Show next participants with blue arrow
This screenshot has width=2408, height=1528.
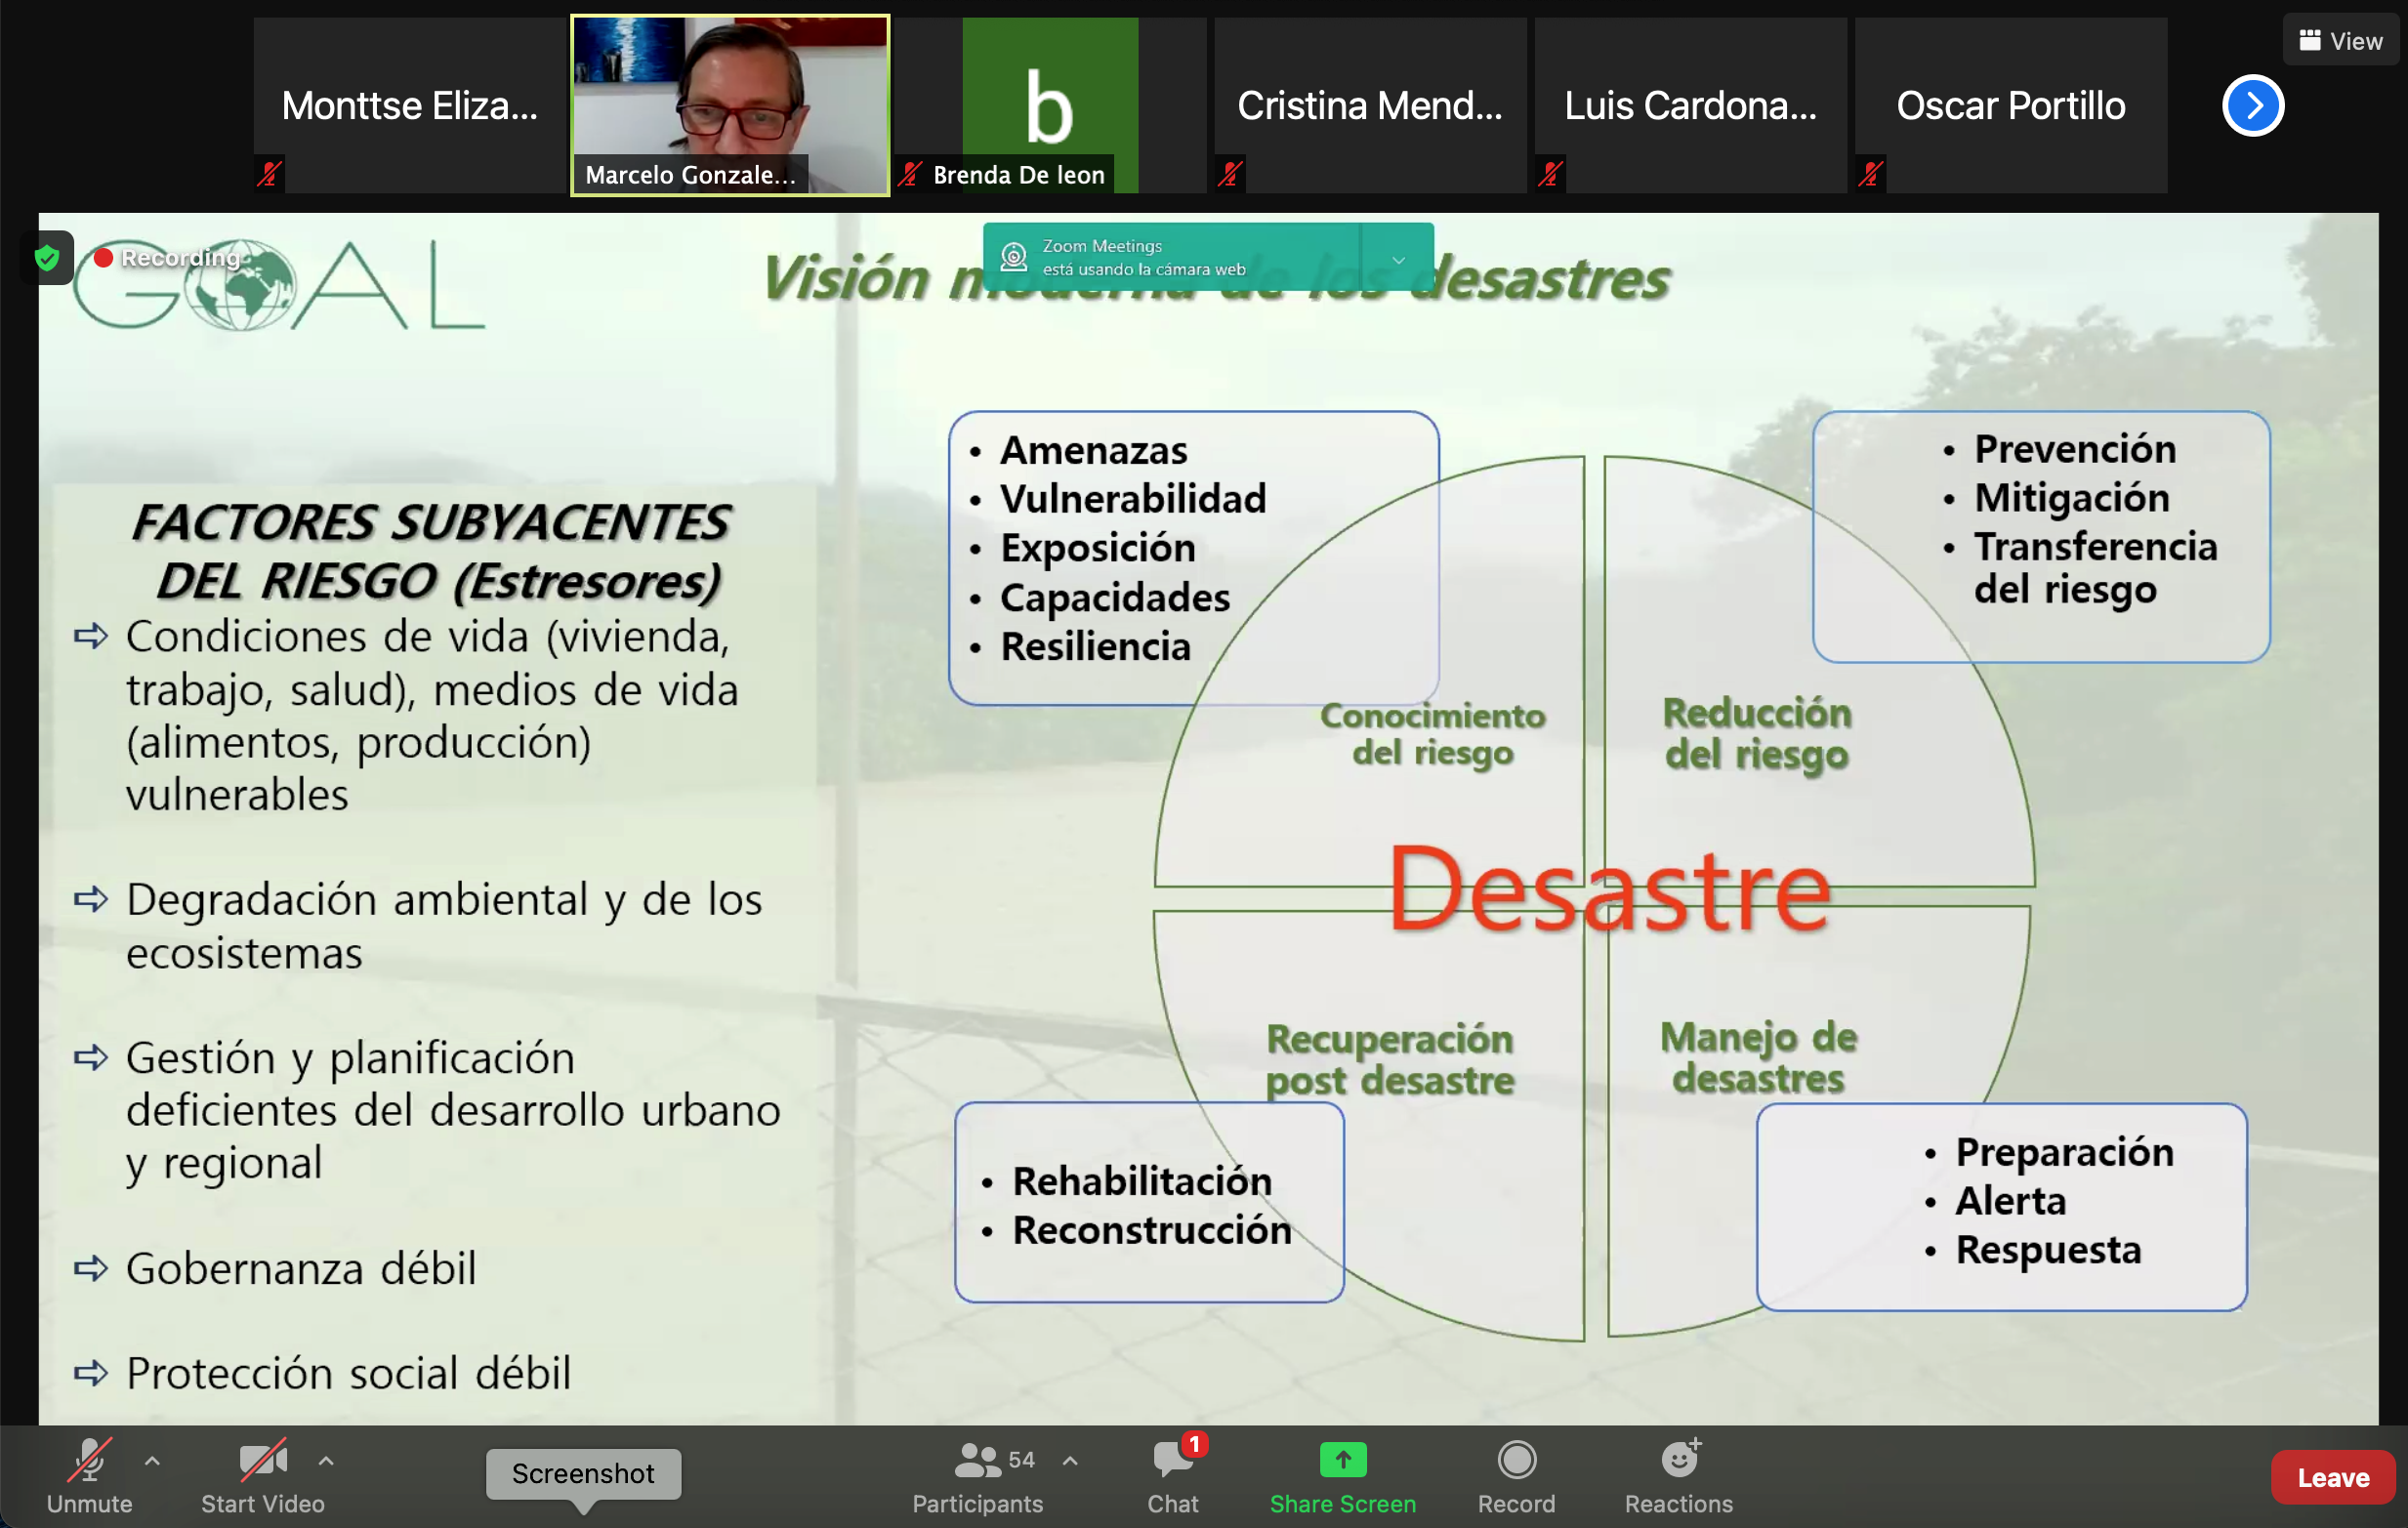2252,106
